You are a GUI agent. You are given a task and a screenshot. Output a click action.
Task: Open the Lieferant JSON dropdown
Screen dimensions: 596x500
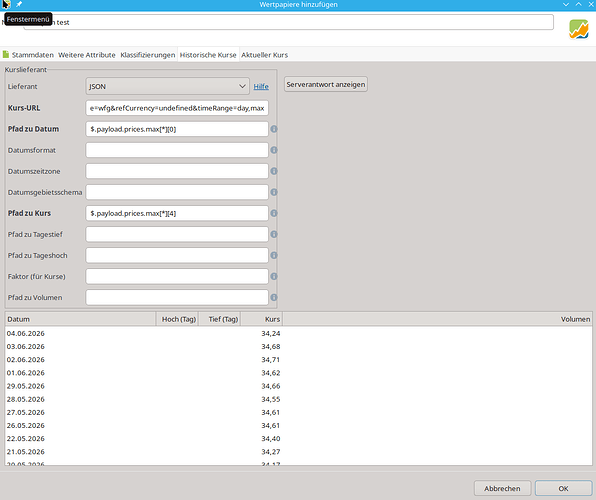168,87
